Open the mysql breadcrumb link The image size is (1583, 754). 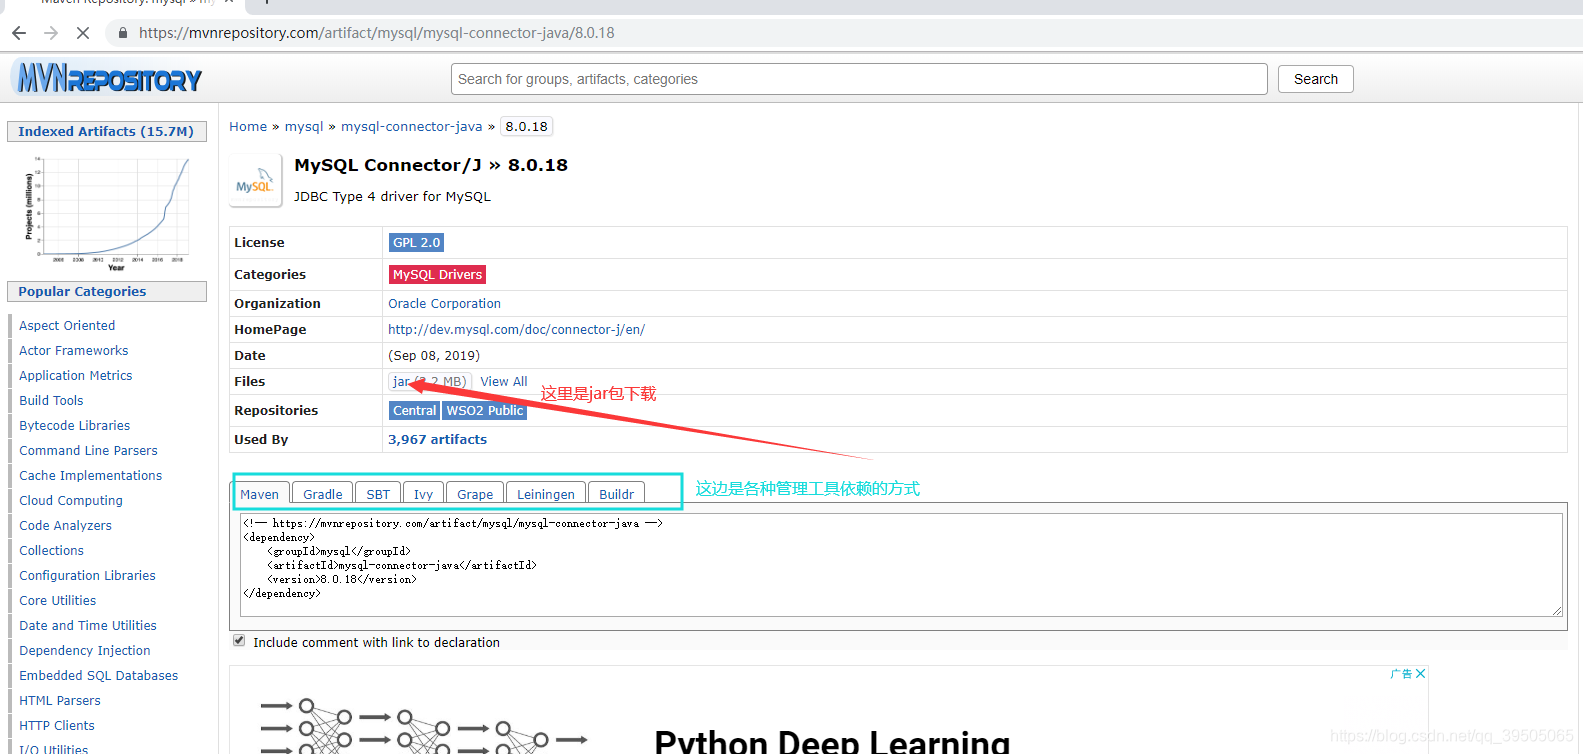(304, 127)
